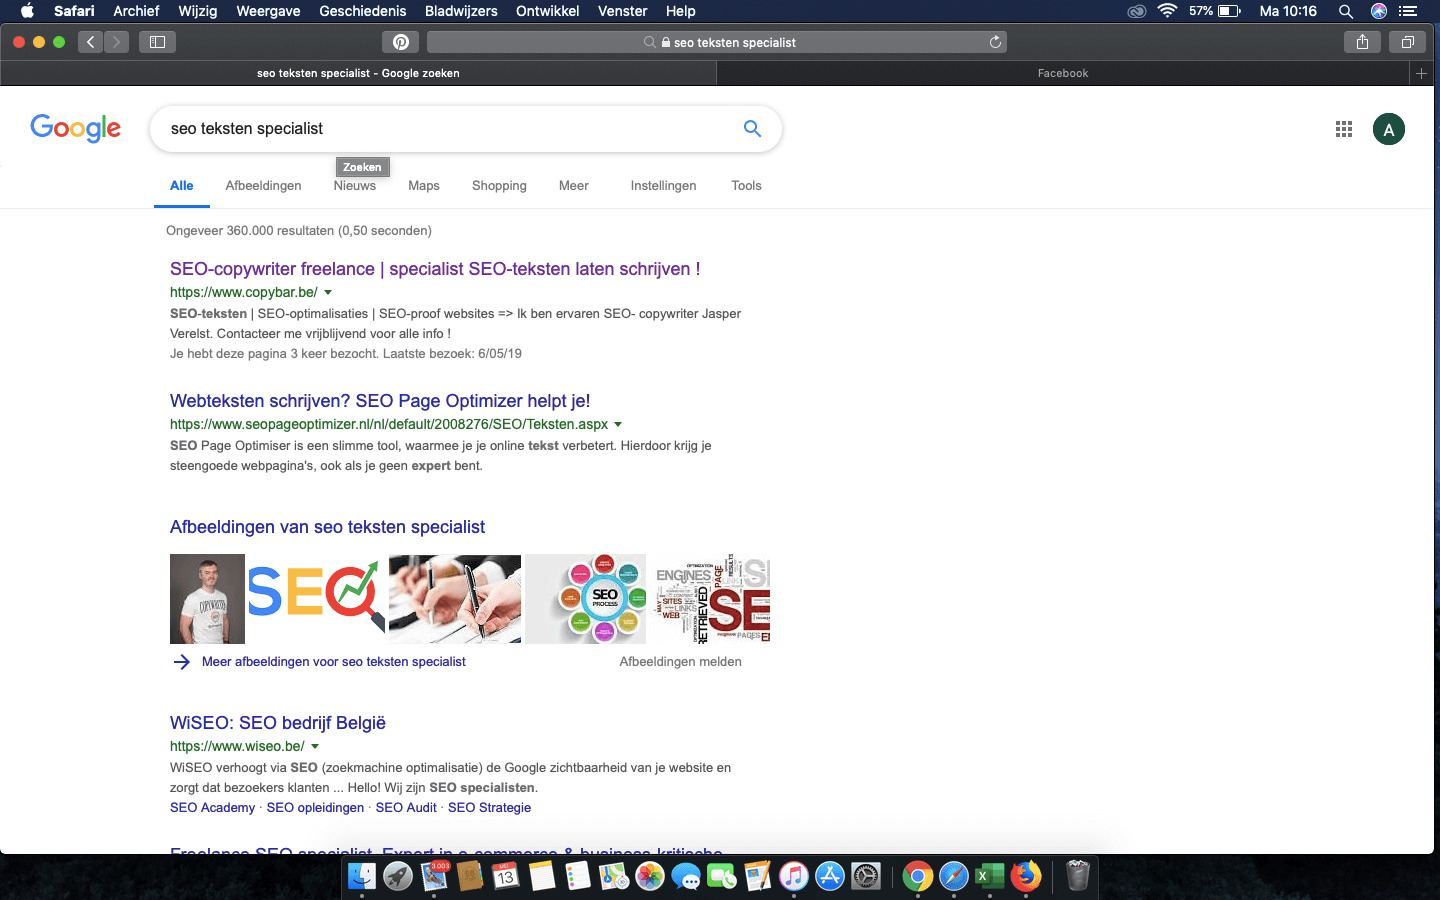Show all tabs overview
Viewport: 1440px width, 900px height.
coord(1407,42)
